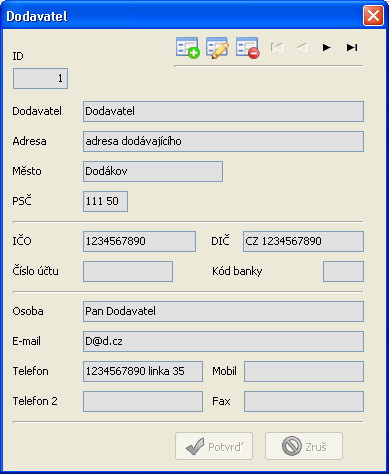This screenshot has height=474, width=389.
Task: Click the empty Číslo účtu field
Action: point(128,271)
